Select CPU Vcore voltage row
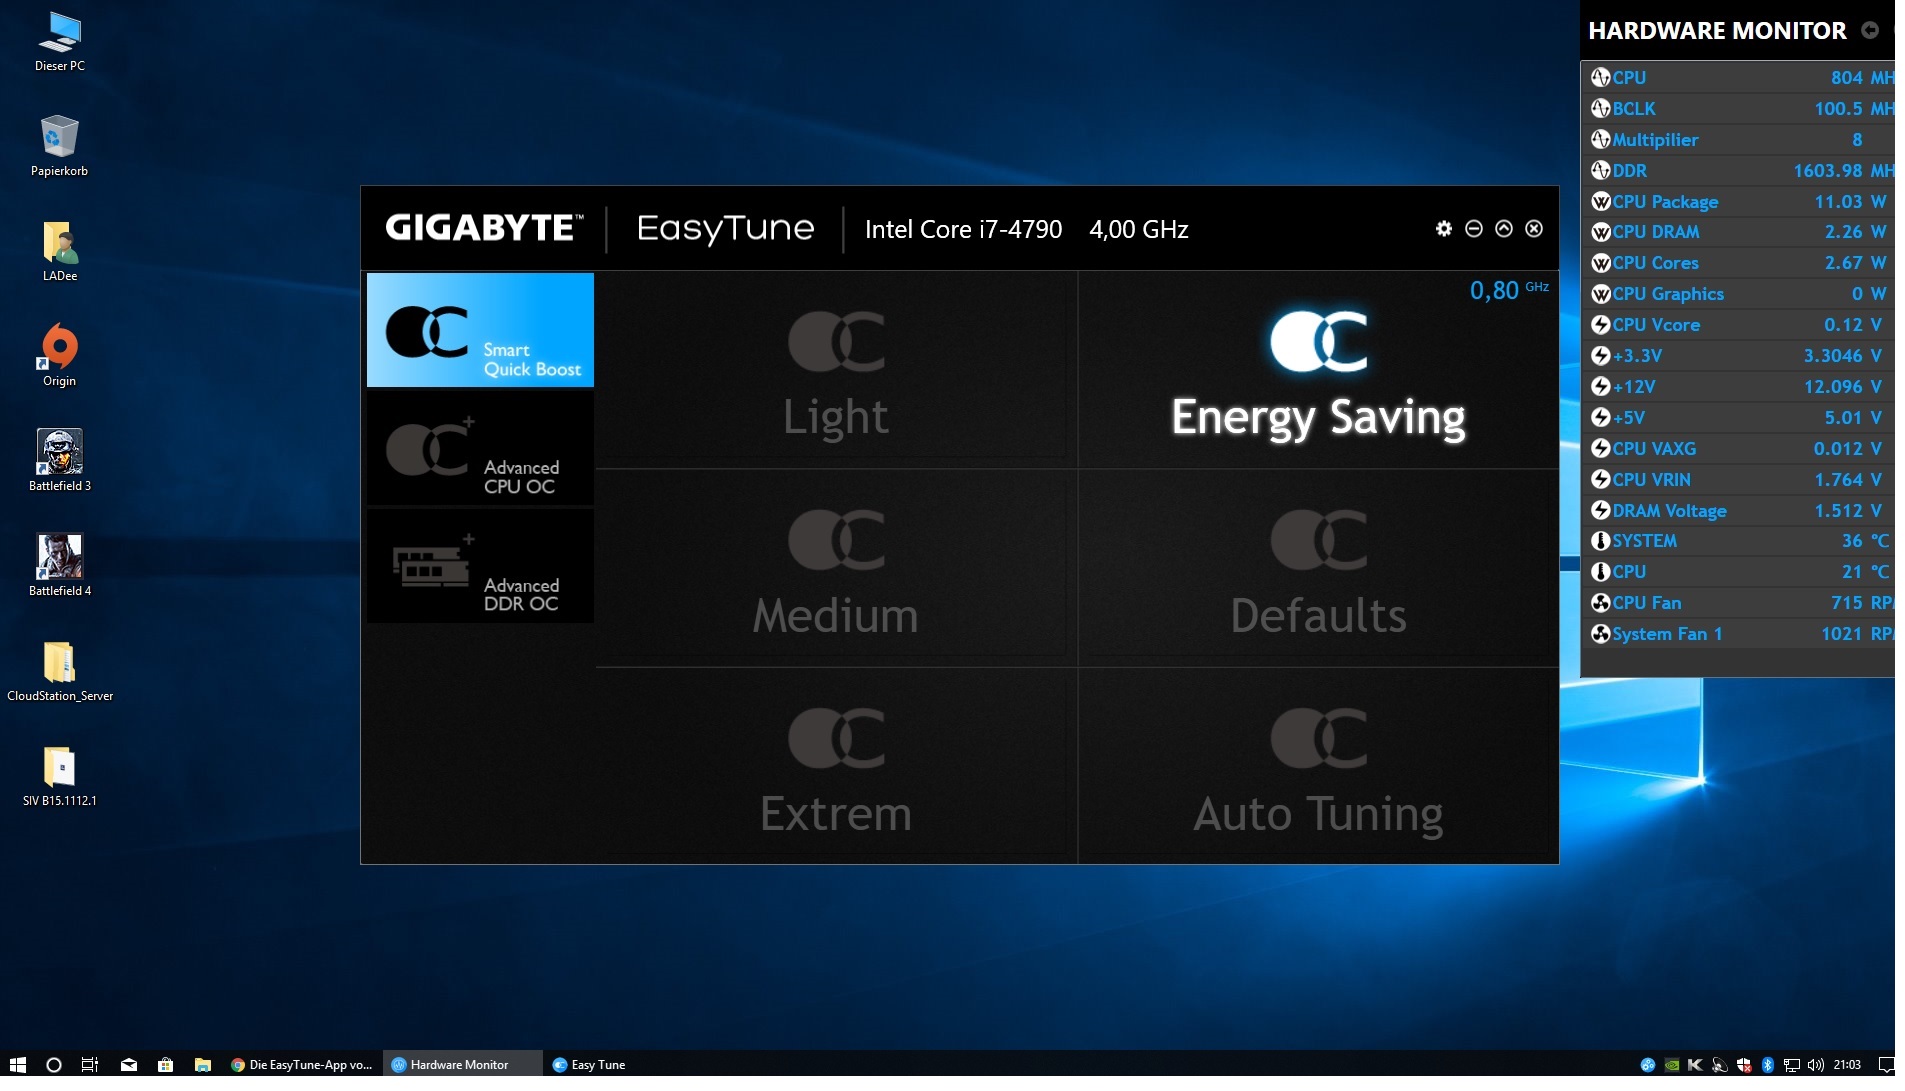Viewport: 1905px width, 1091px height. (x=1740, y=325)
